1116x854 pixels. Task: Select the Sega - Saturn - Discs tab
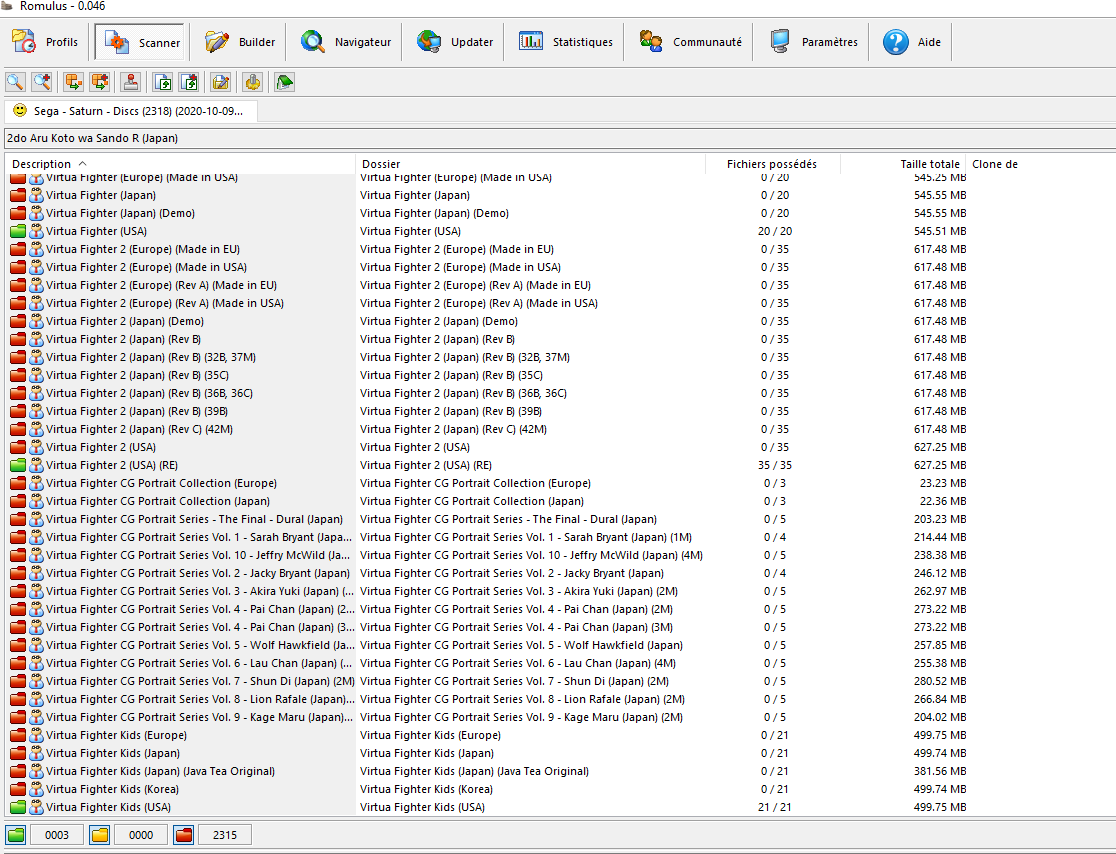[131, 111]
